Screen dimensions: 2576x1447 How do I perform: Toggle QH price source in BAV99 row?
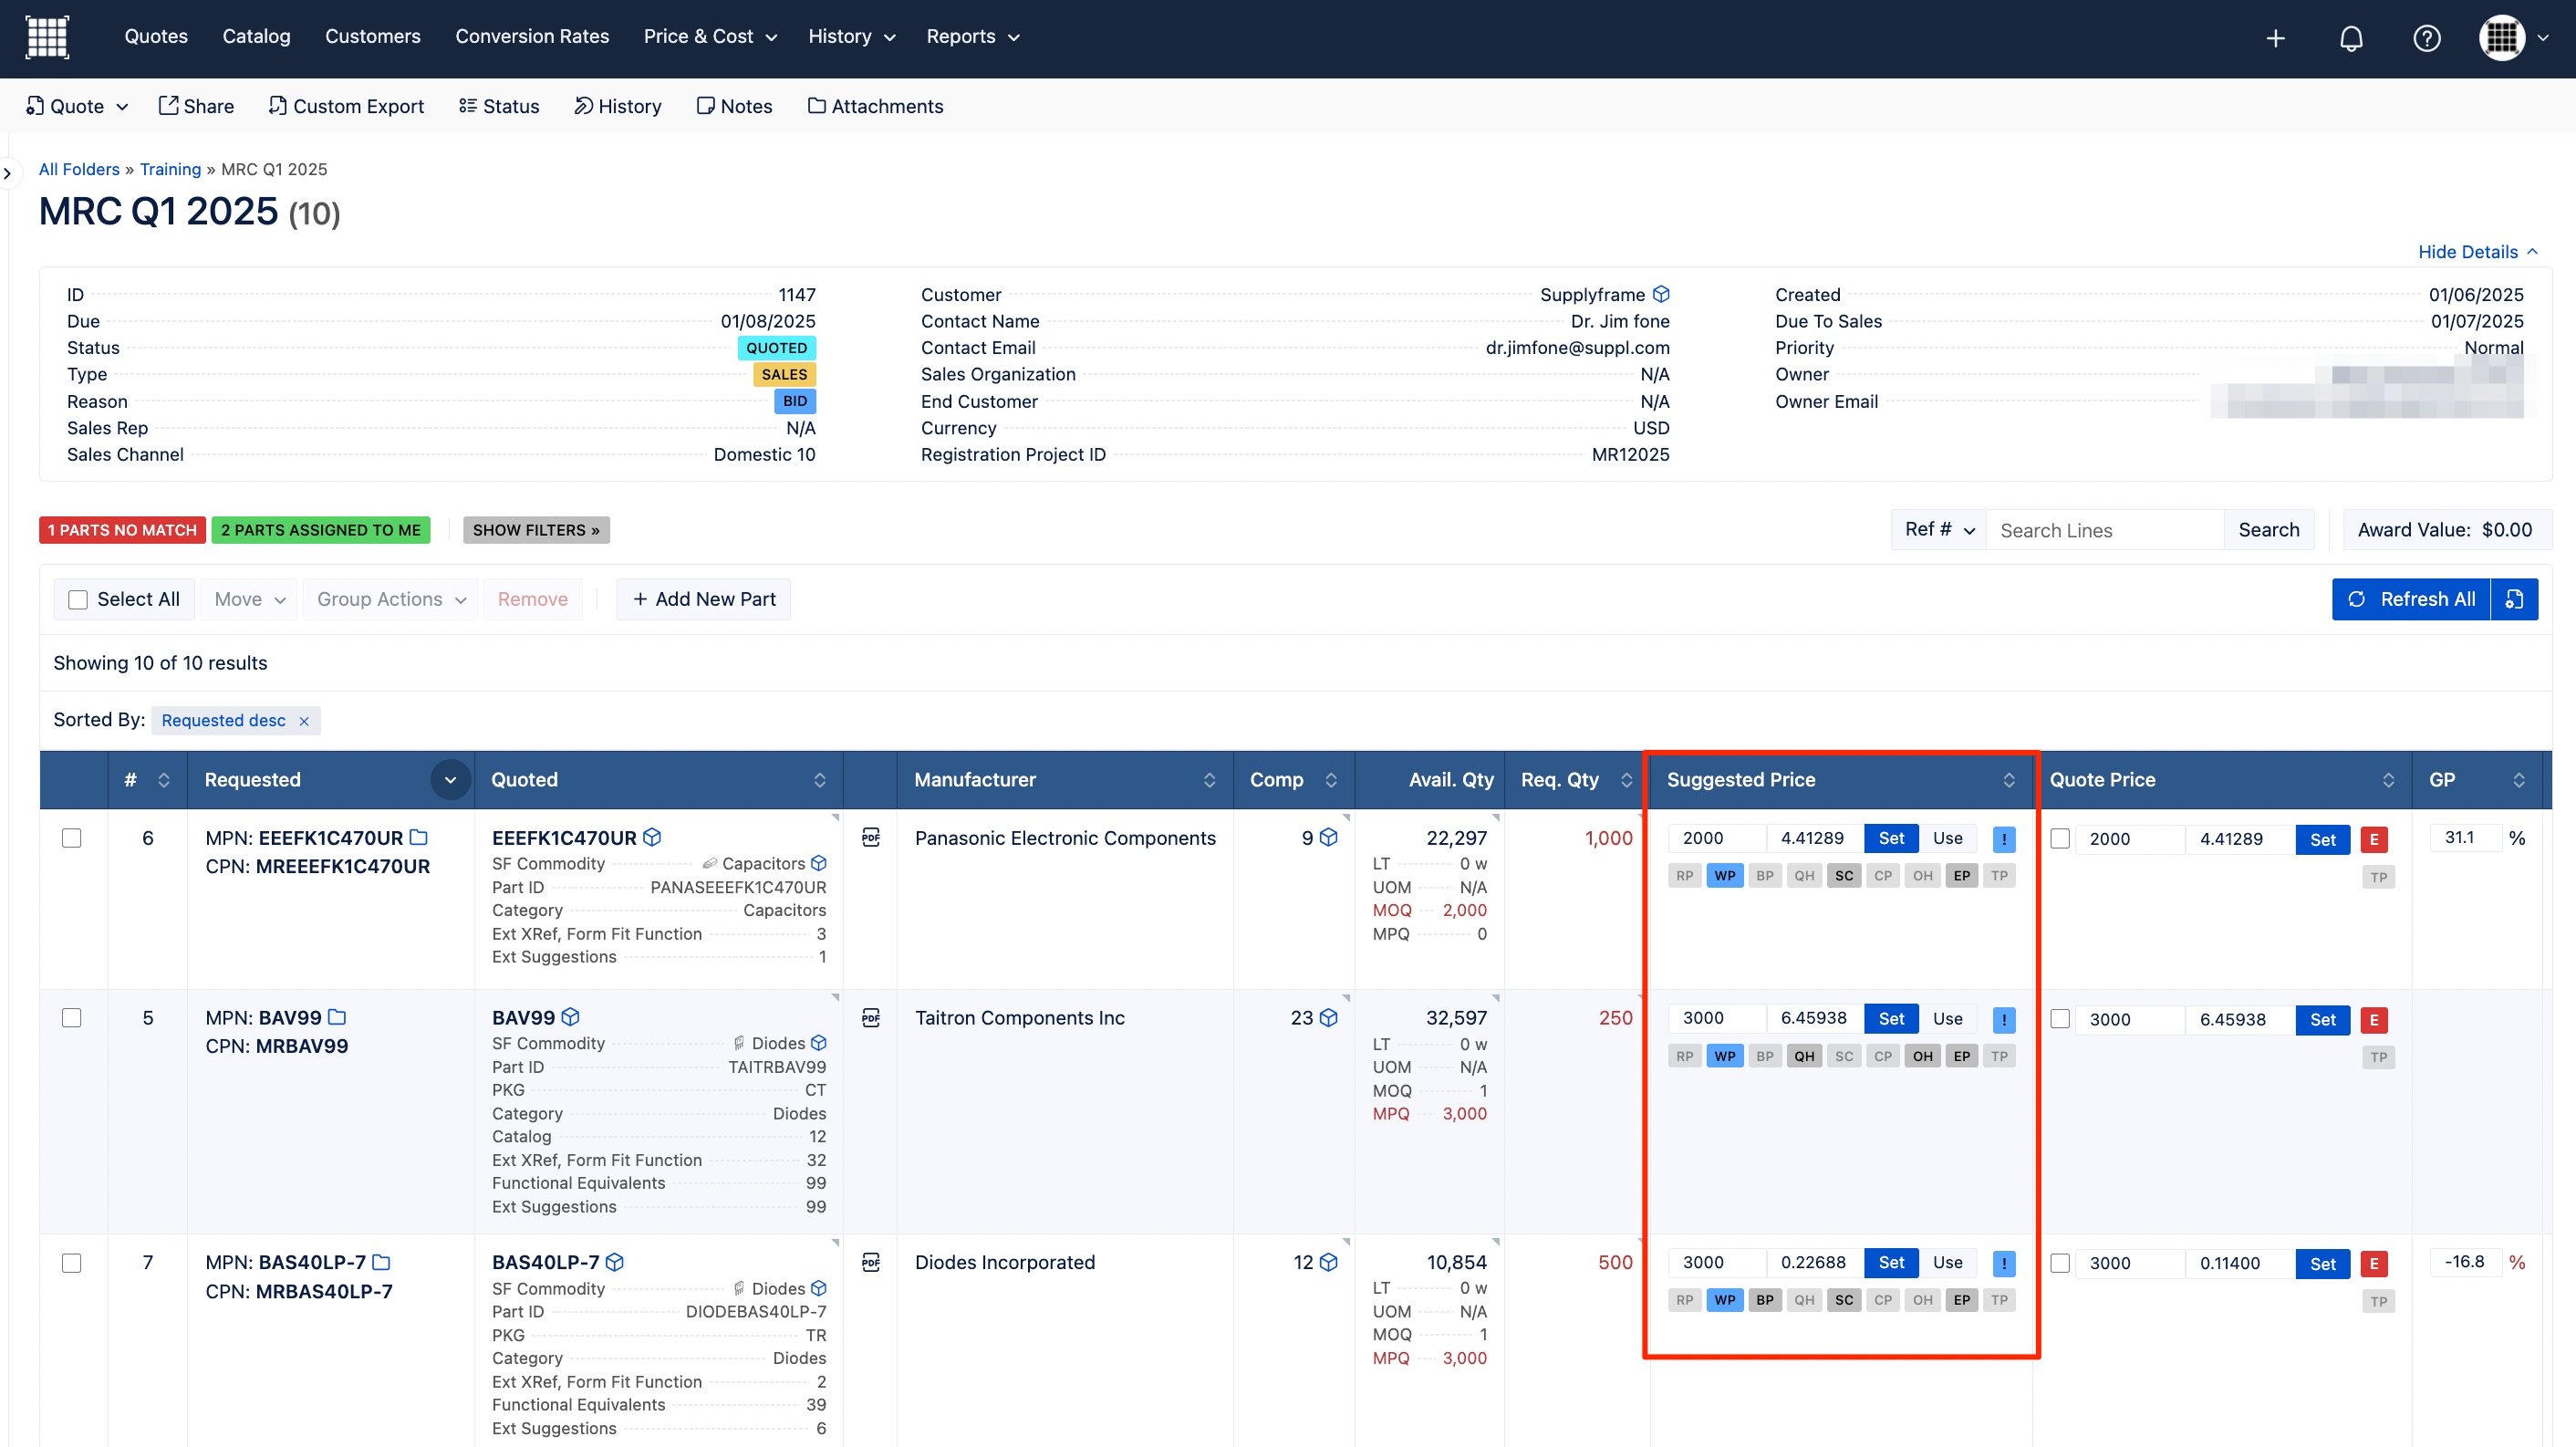[1804, 1056]
